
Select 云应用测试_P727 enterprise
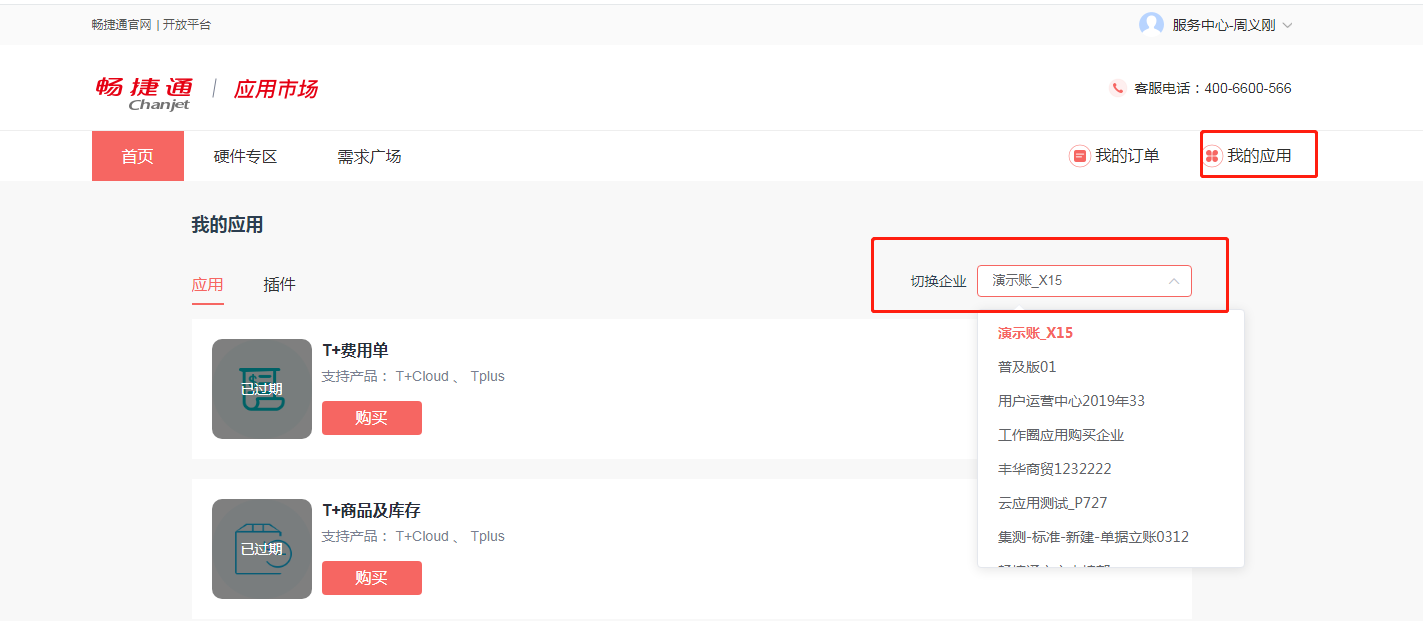point(1053,503)
